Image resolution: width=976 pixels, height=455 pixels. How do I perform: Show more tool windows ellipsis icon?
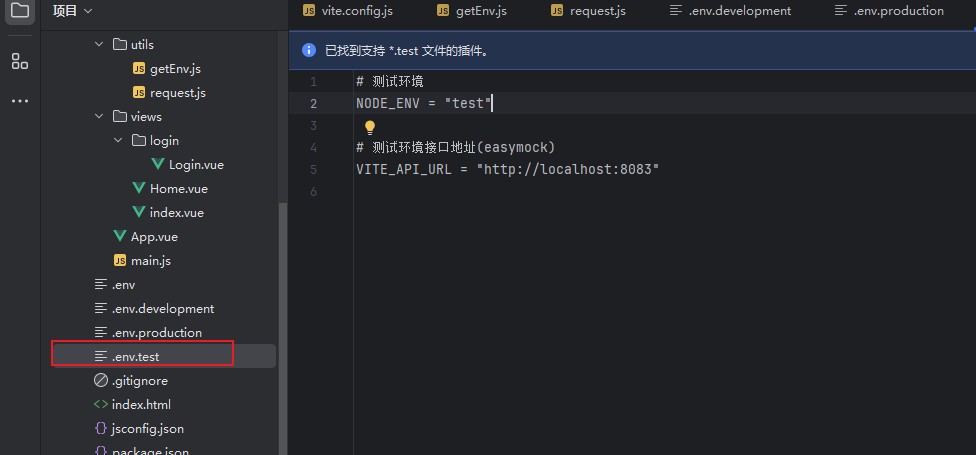tap(20, 101)
